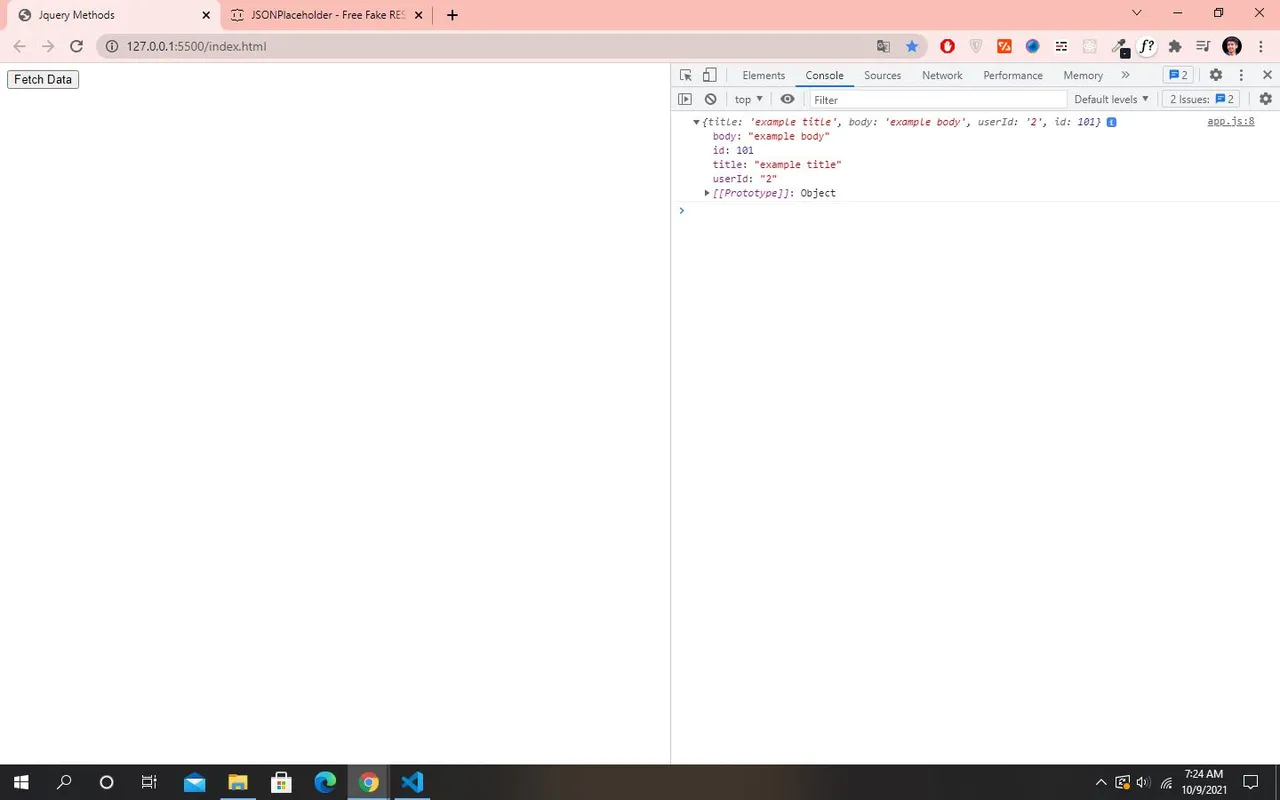
Task: Select the title: "example title" property
Action: tap(777, 164)
